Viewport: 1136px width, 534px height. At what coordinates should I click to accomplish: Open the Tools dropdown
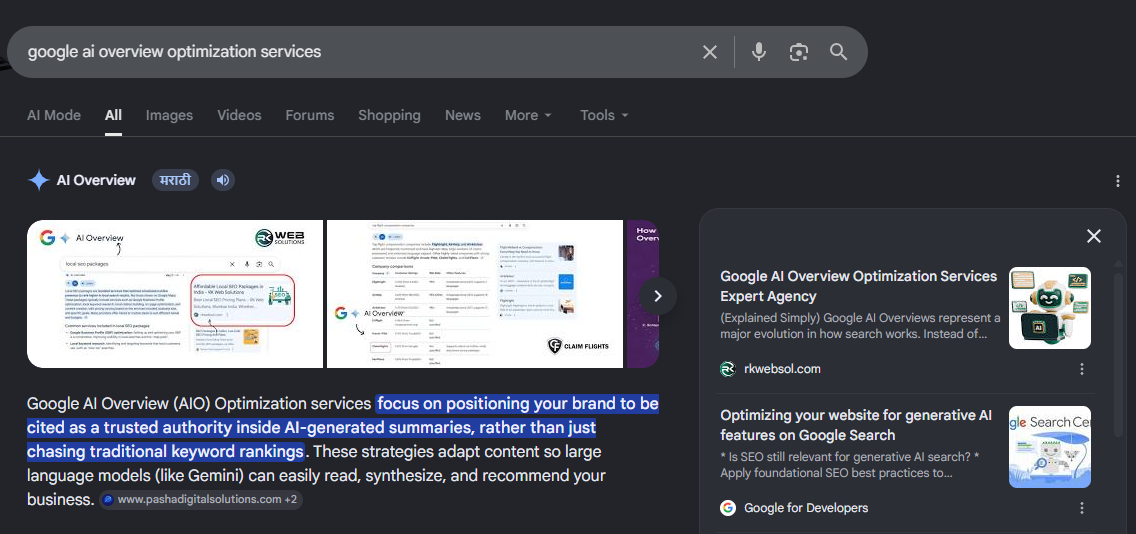coord(604,115)
